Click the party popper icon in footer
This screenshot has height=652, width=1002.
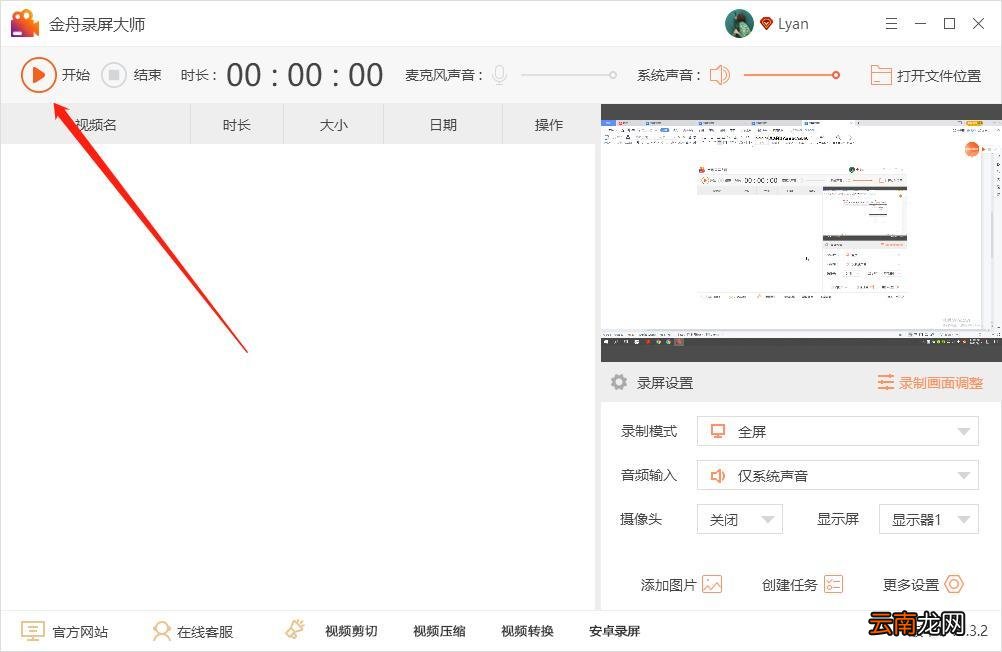295,630
